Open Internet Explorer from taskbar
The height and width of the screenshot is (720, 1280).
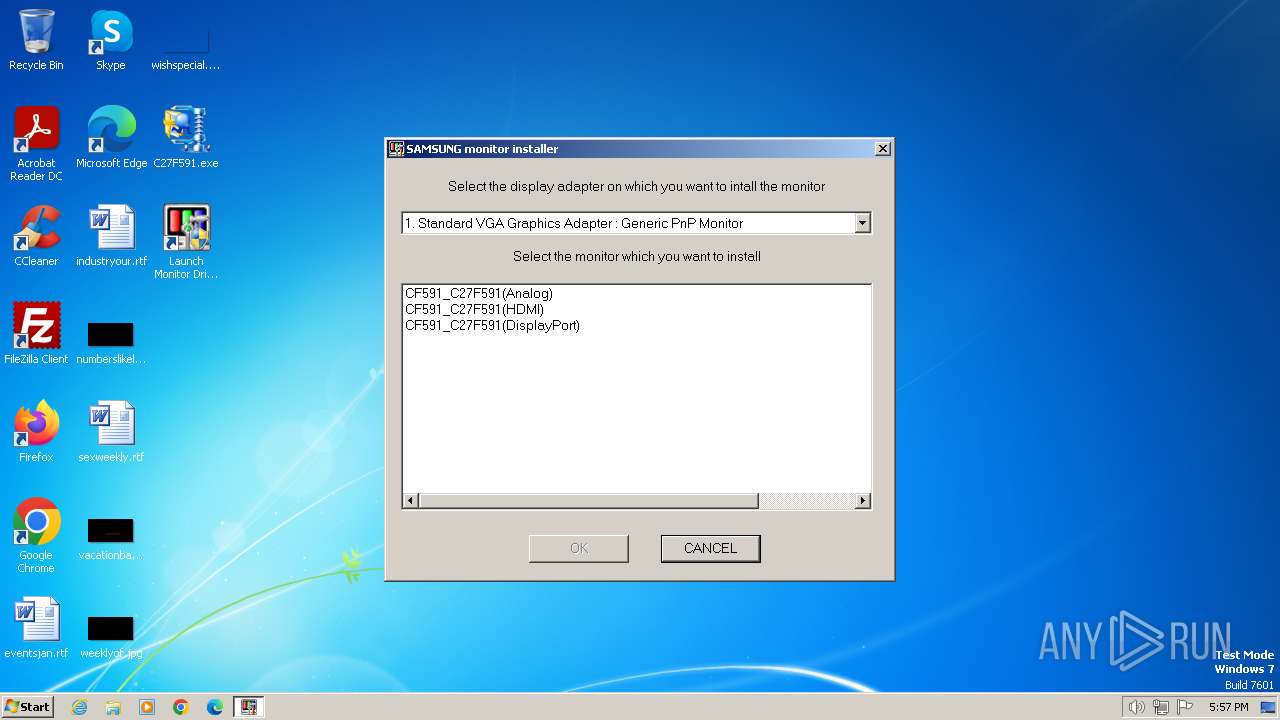(x=79, y=707)
